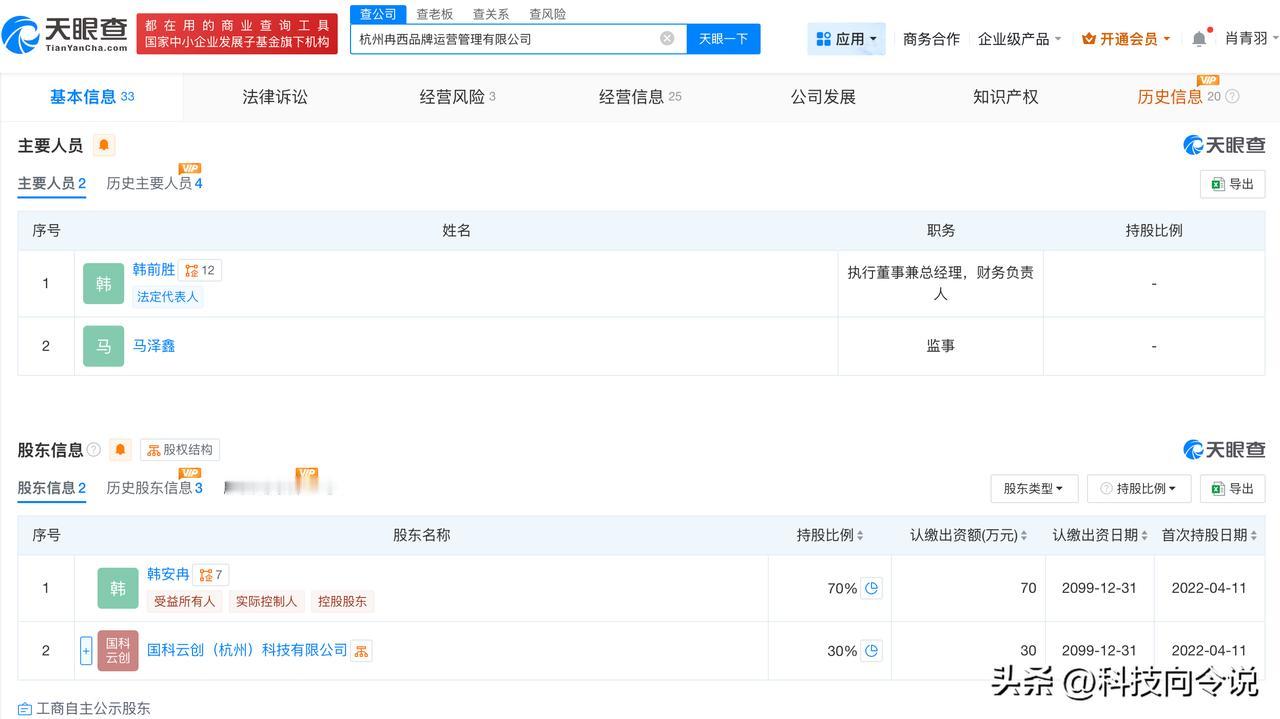The width and height of the screenshot is (1280, 719).
Task: Click the 控股股东 tag
Action: tap(342, 602)
